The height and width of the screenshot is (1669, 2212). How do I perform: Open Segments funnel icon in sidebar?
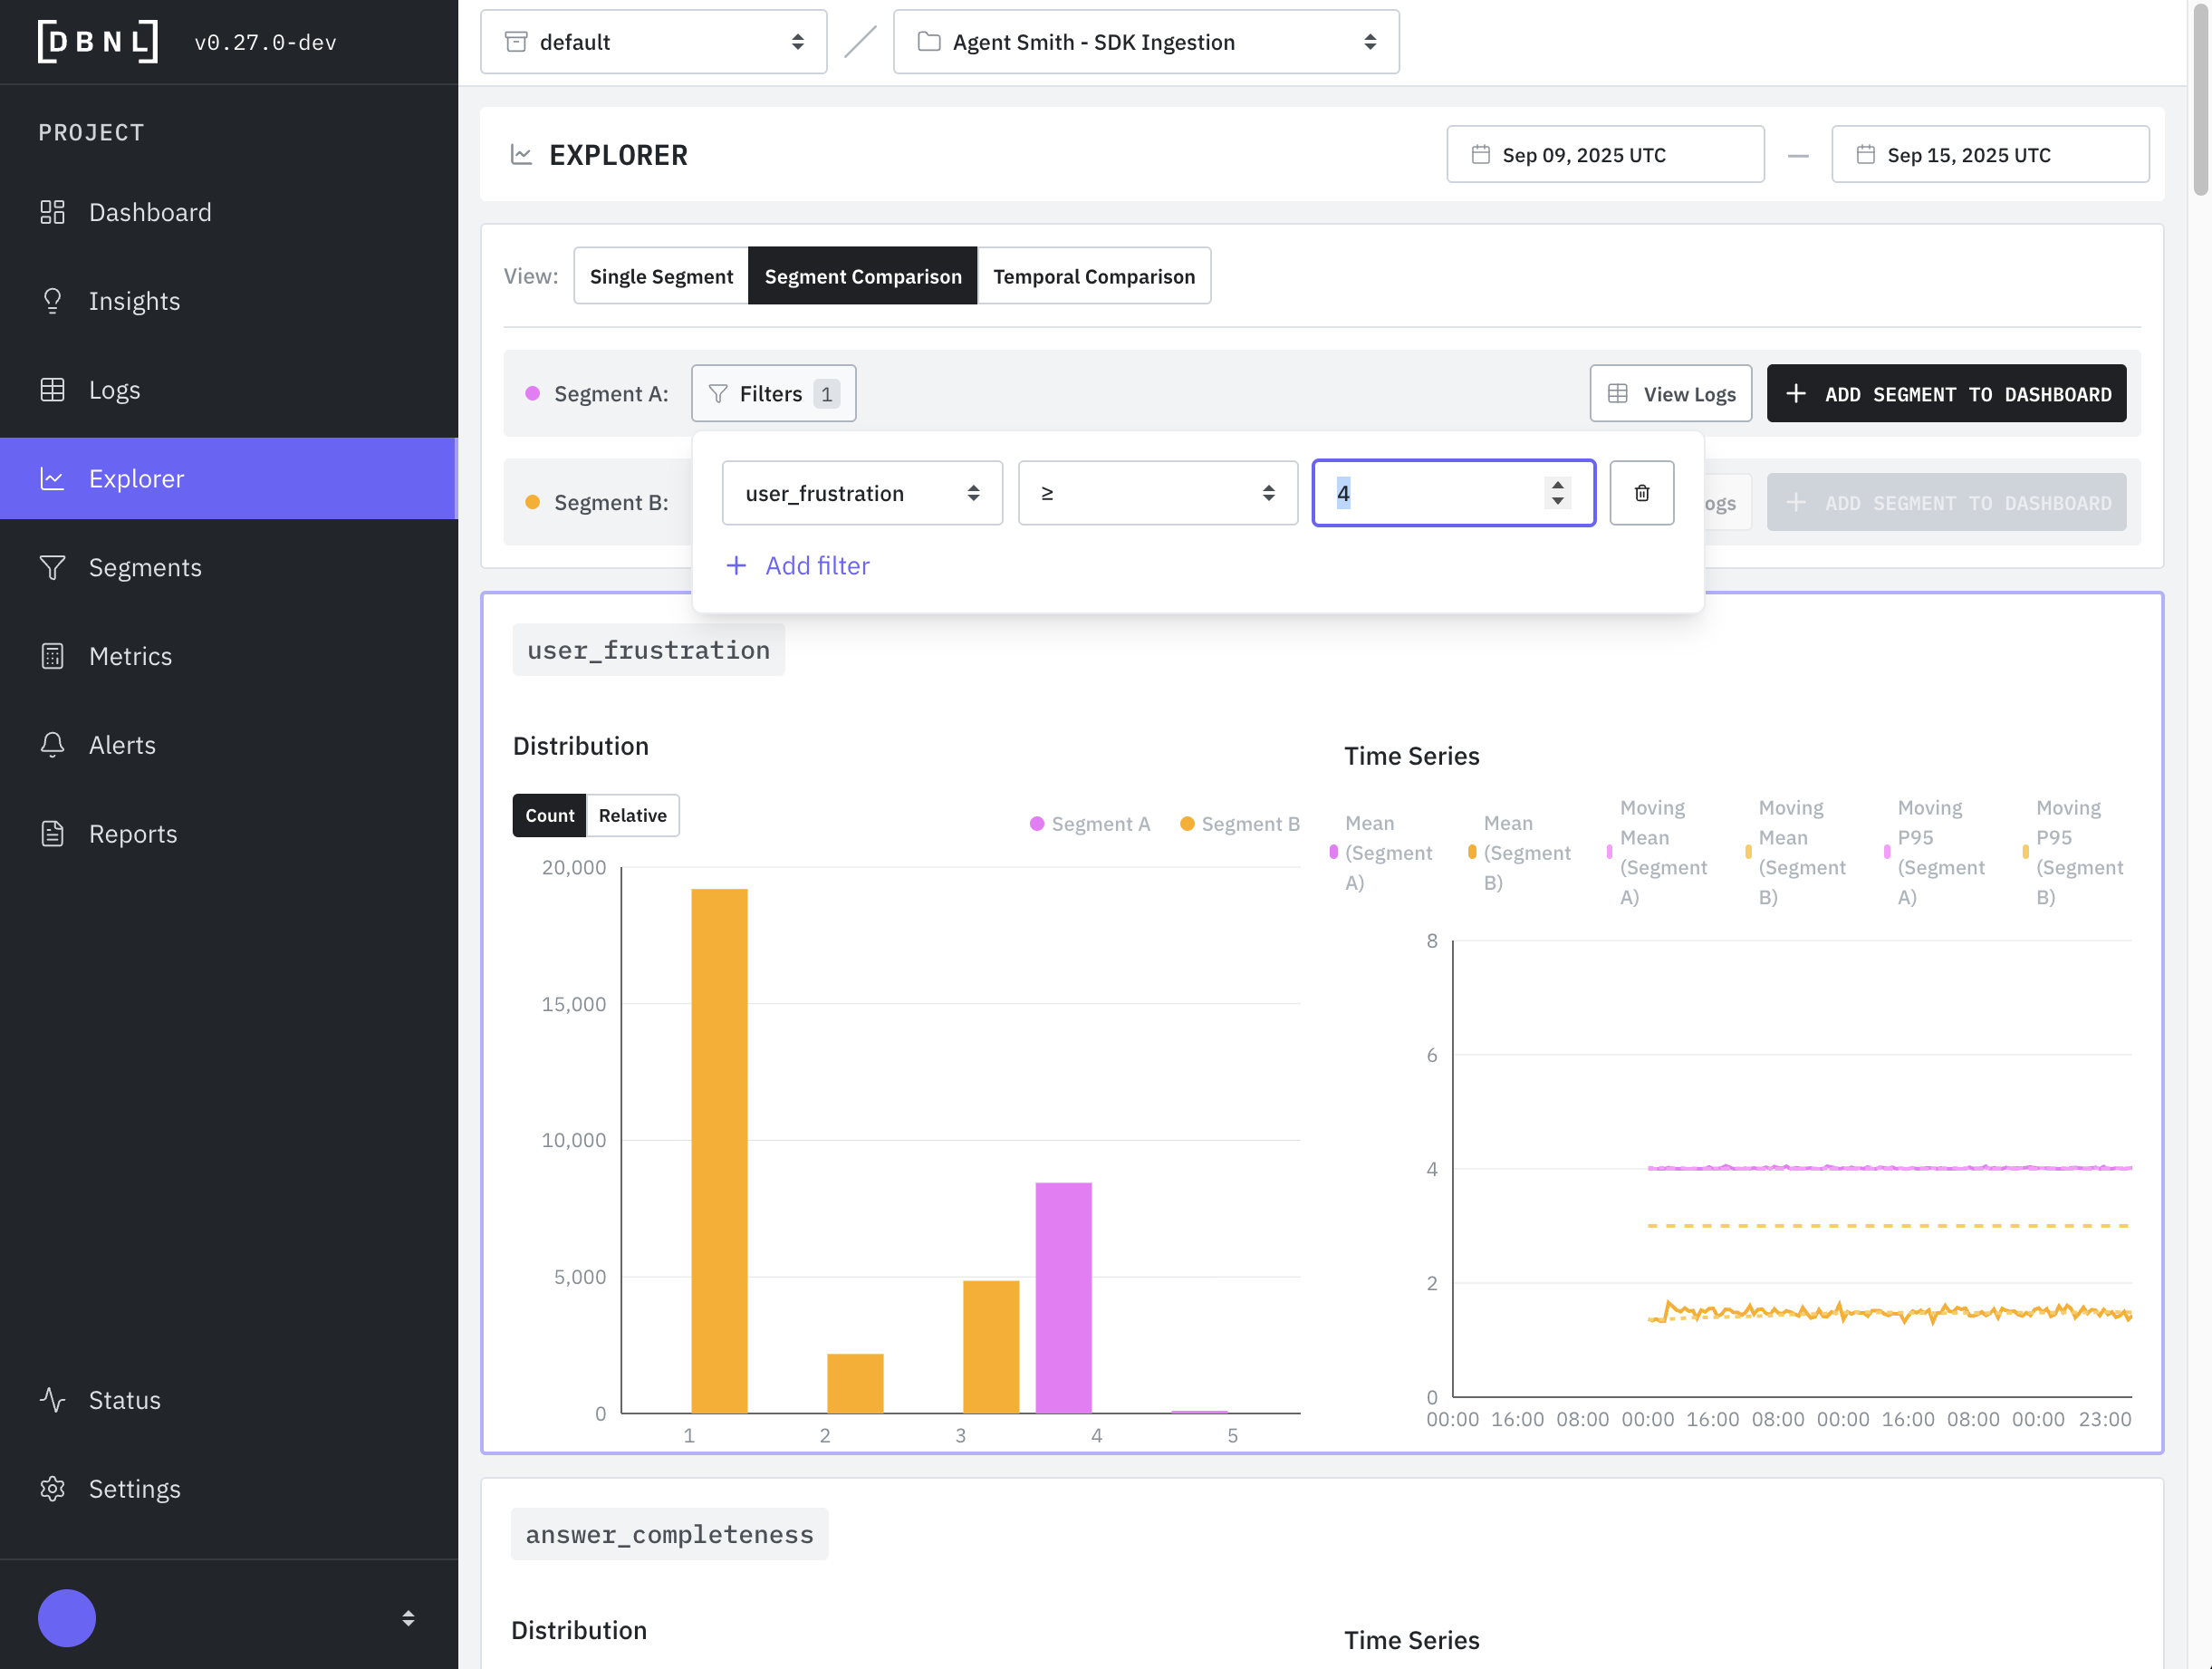pos(52,567)
